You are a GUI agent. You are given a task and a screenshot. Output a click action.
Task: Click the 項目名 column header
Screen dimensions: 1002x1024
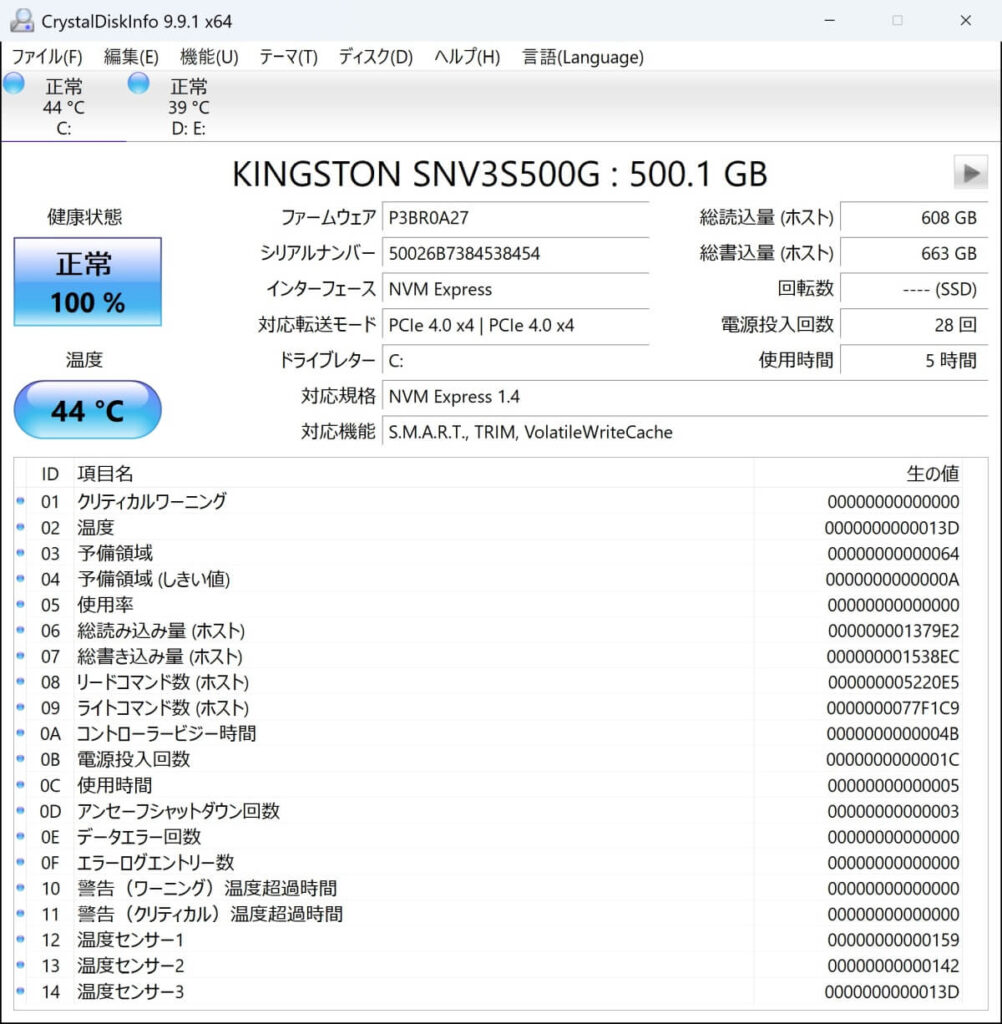(413, 474)
